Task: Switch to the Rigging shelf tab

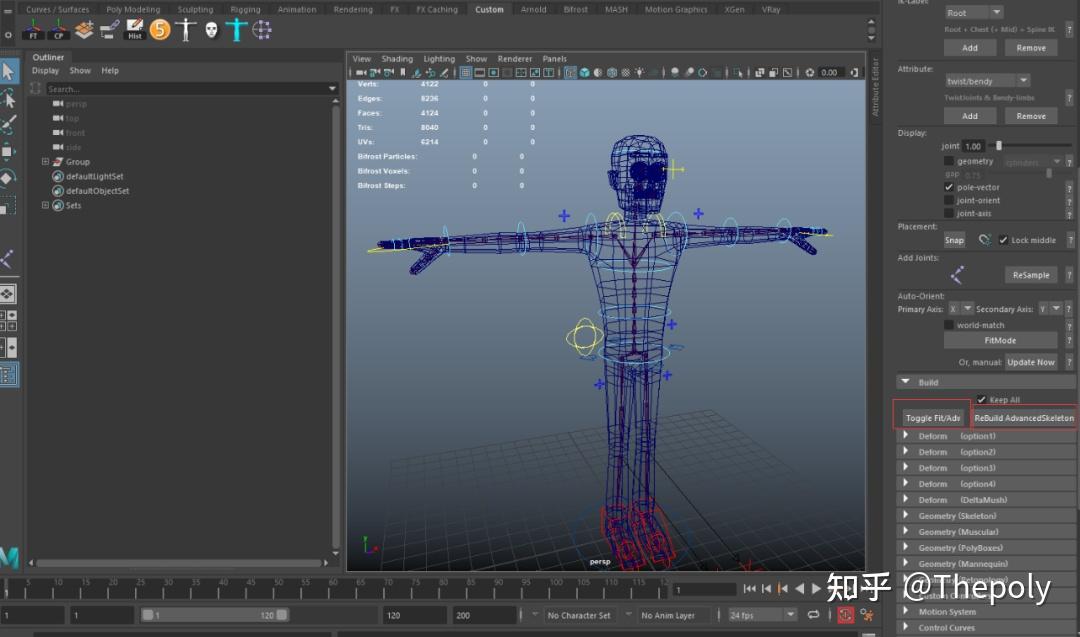Action: click(245, 10)
